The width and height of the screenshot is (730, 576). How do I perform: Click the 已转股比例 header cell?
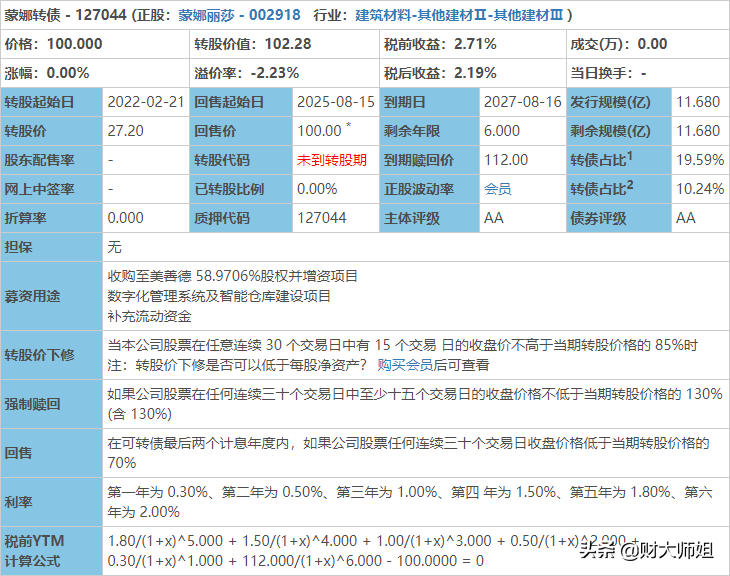(x=241, y=189)
